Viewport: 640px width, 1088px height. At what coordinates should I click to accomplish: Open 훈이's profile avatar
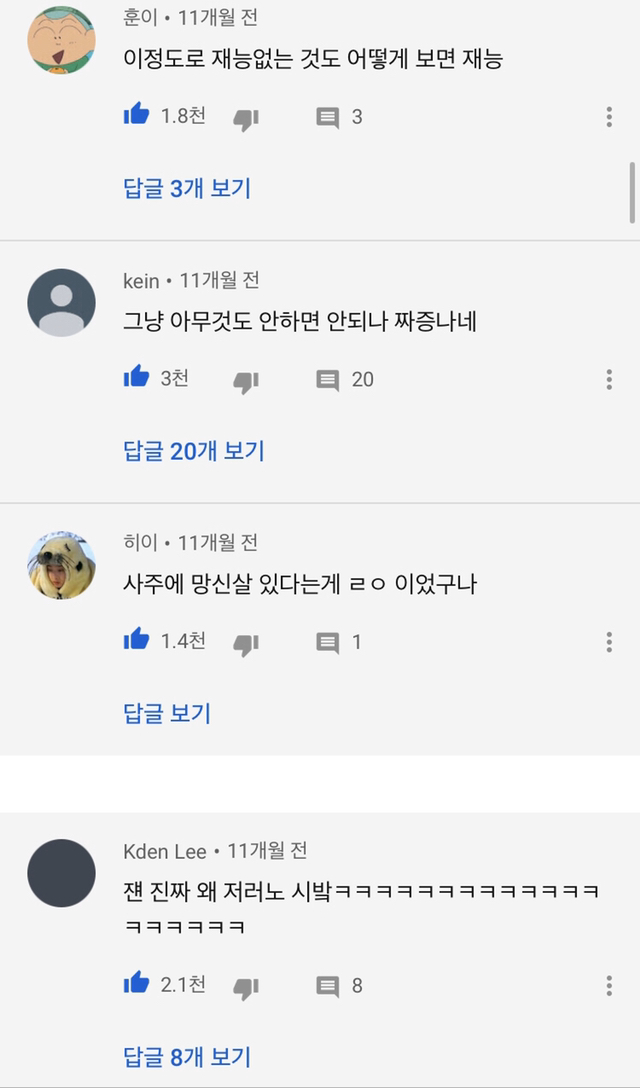tap(61, 40)
